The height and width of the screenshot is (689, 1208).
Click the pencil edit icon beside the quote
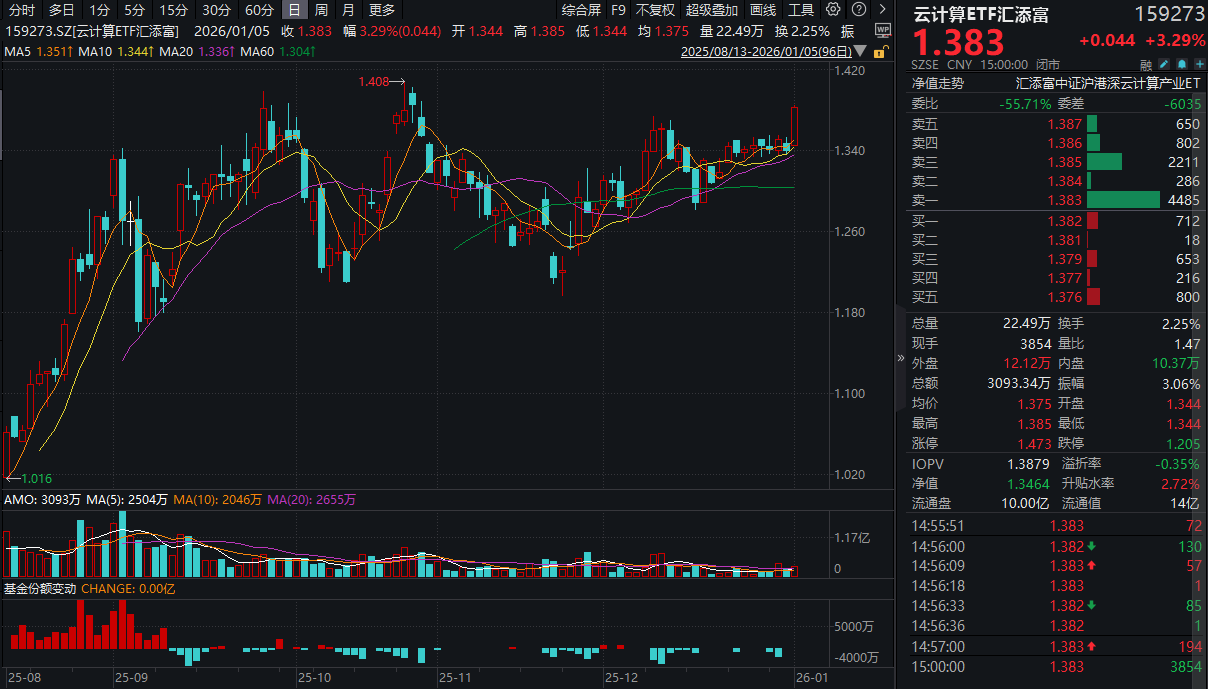click(x=1164, y=64)
